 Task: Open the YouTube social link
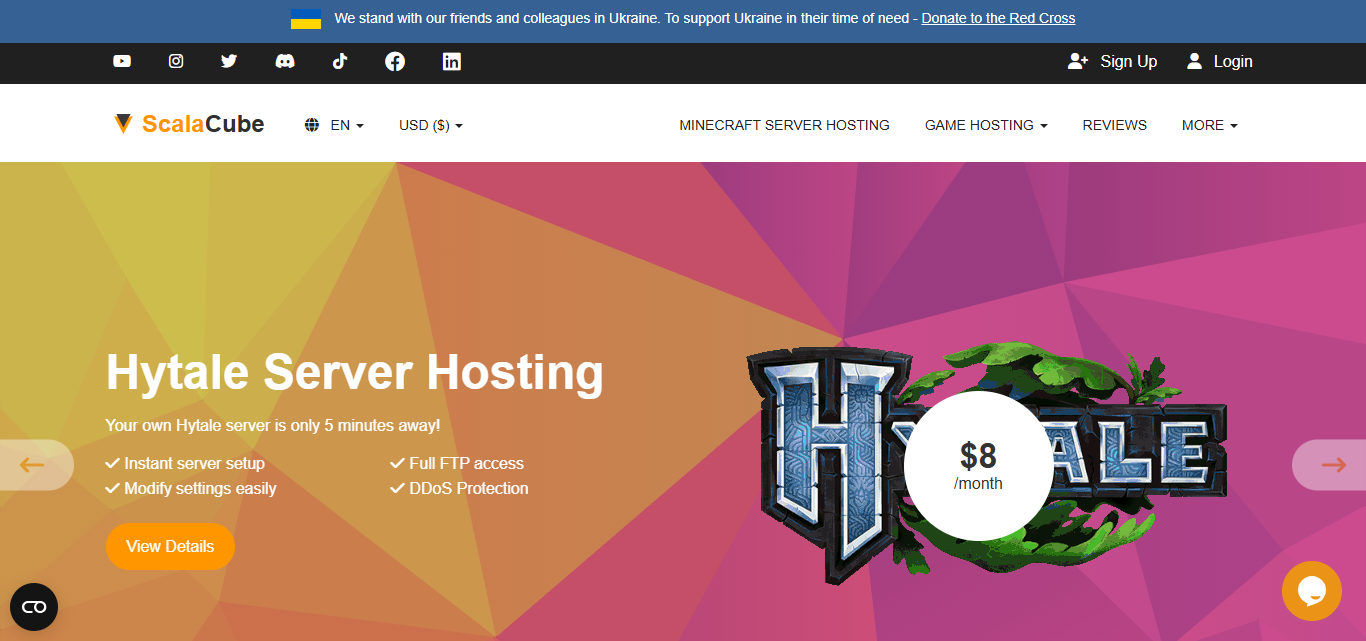tap(122, 61)
